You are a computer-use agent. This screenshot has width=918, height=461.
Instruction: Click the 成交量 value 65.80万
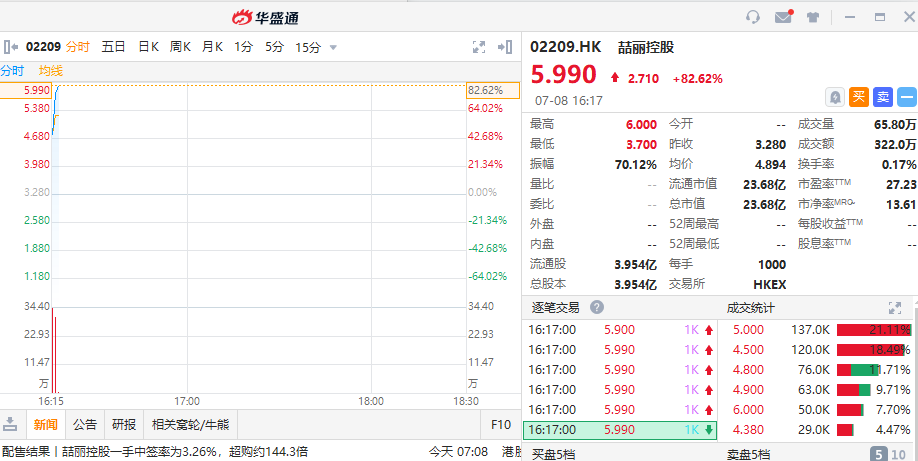coord(895,124)
